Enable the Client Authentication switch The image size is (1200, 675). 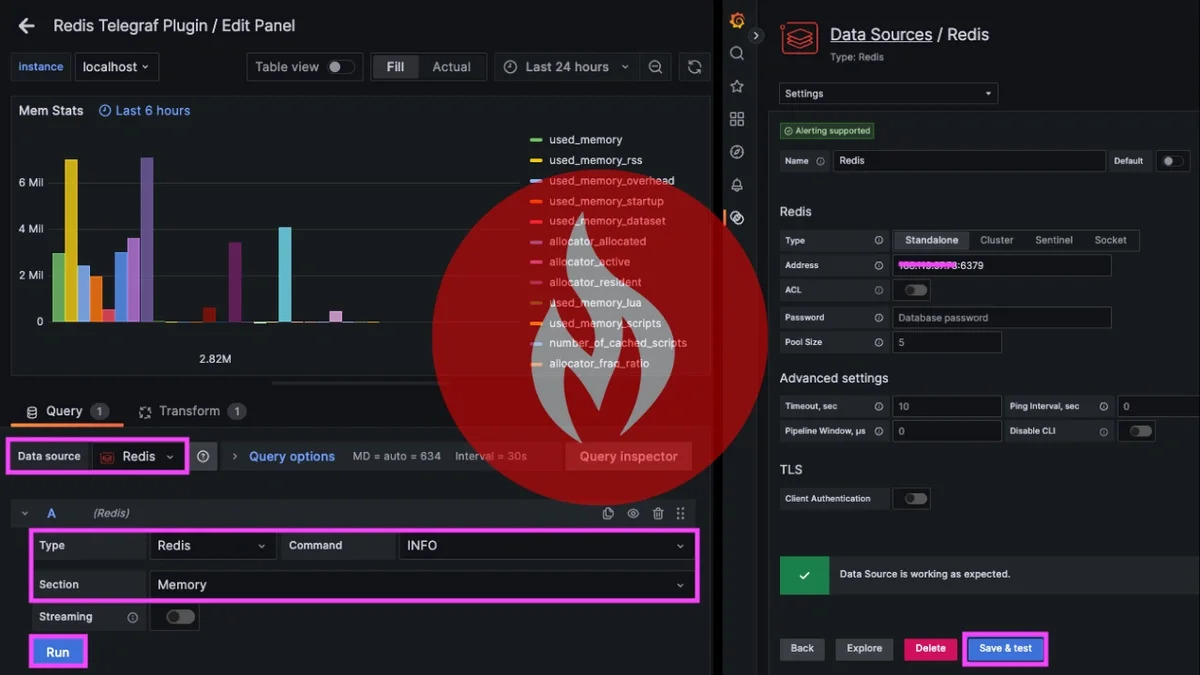915,498
